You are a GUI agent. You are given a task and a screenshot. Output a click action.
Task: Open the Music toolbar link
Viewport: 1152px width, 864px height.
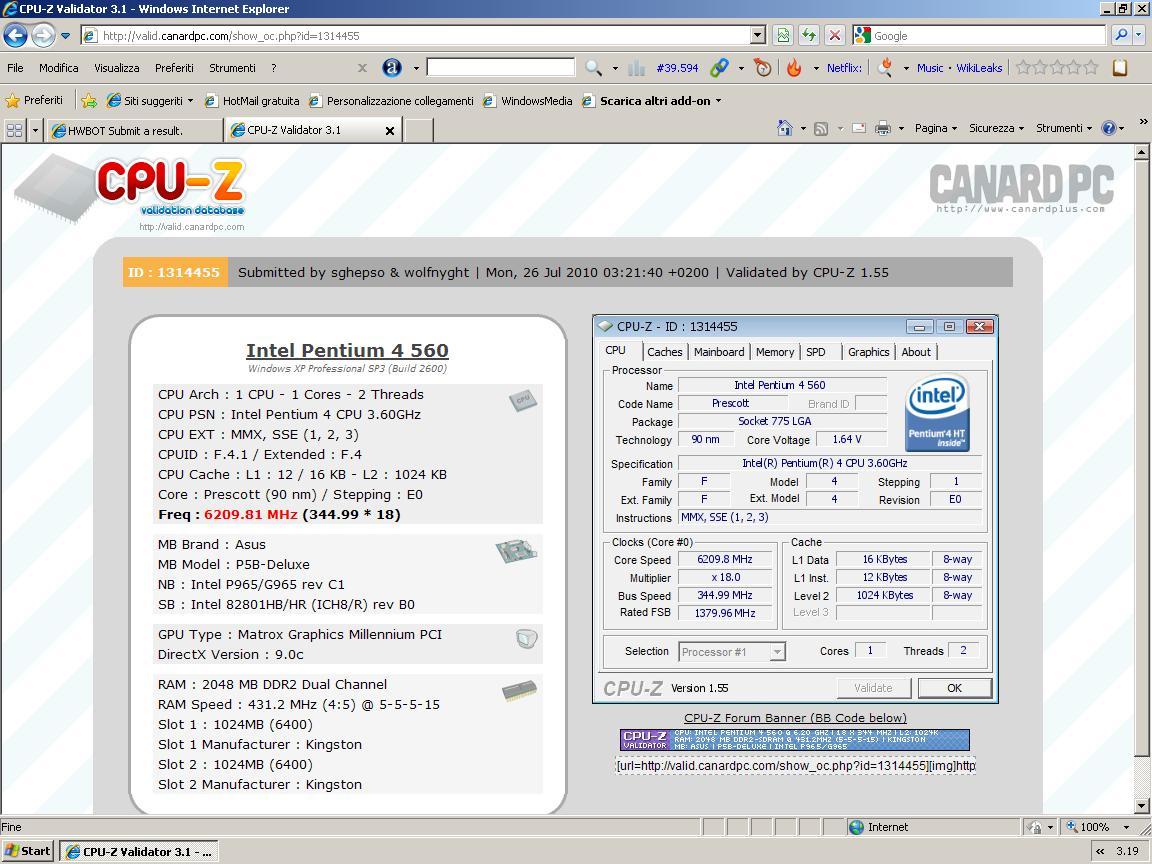tap(930, 68)
